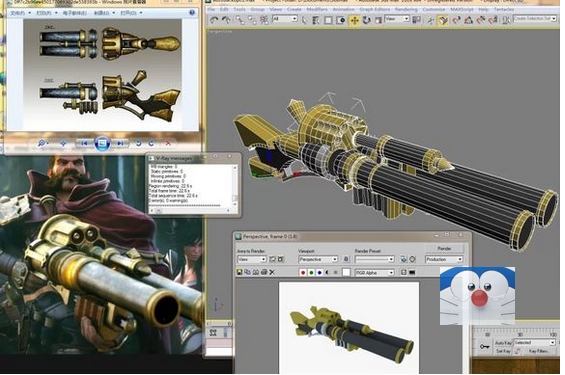
Task: Click the Render button
Action: coord(444,249)
